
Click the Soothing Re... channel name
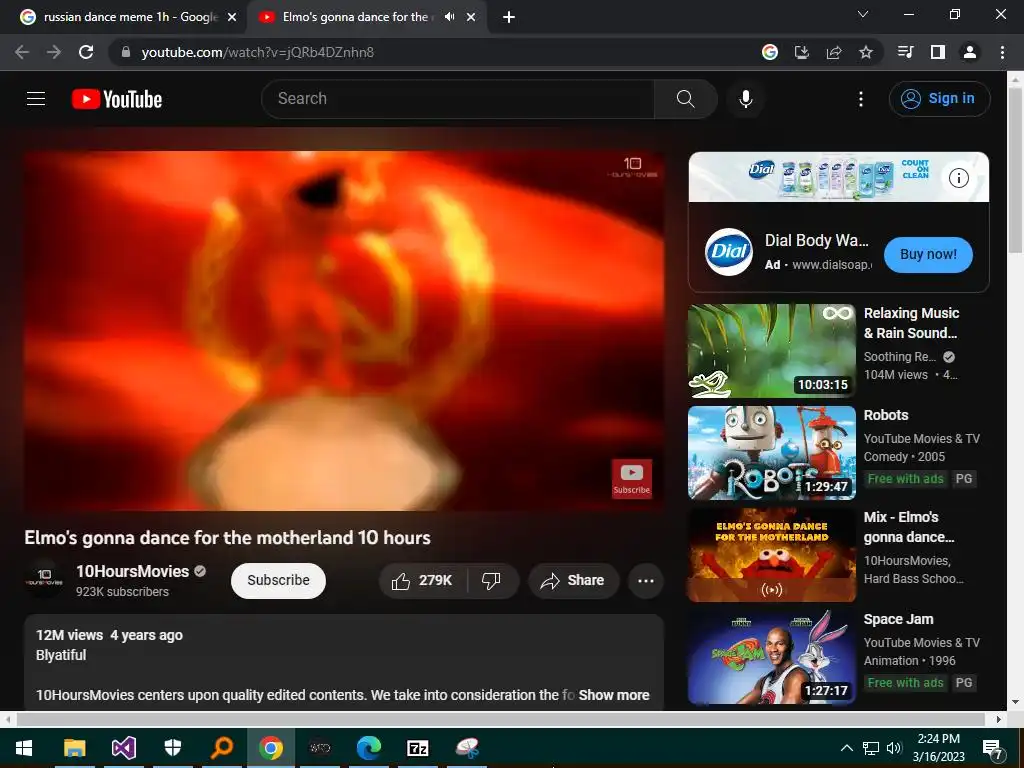click(x=899, y=357)
